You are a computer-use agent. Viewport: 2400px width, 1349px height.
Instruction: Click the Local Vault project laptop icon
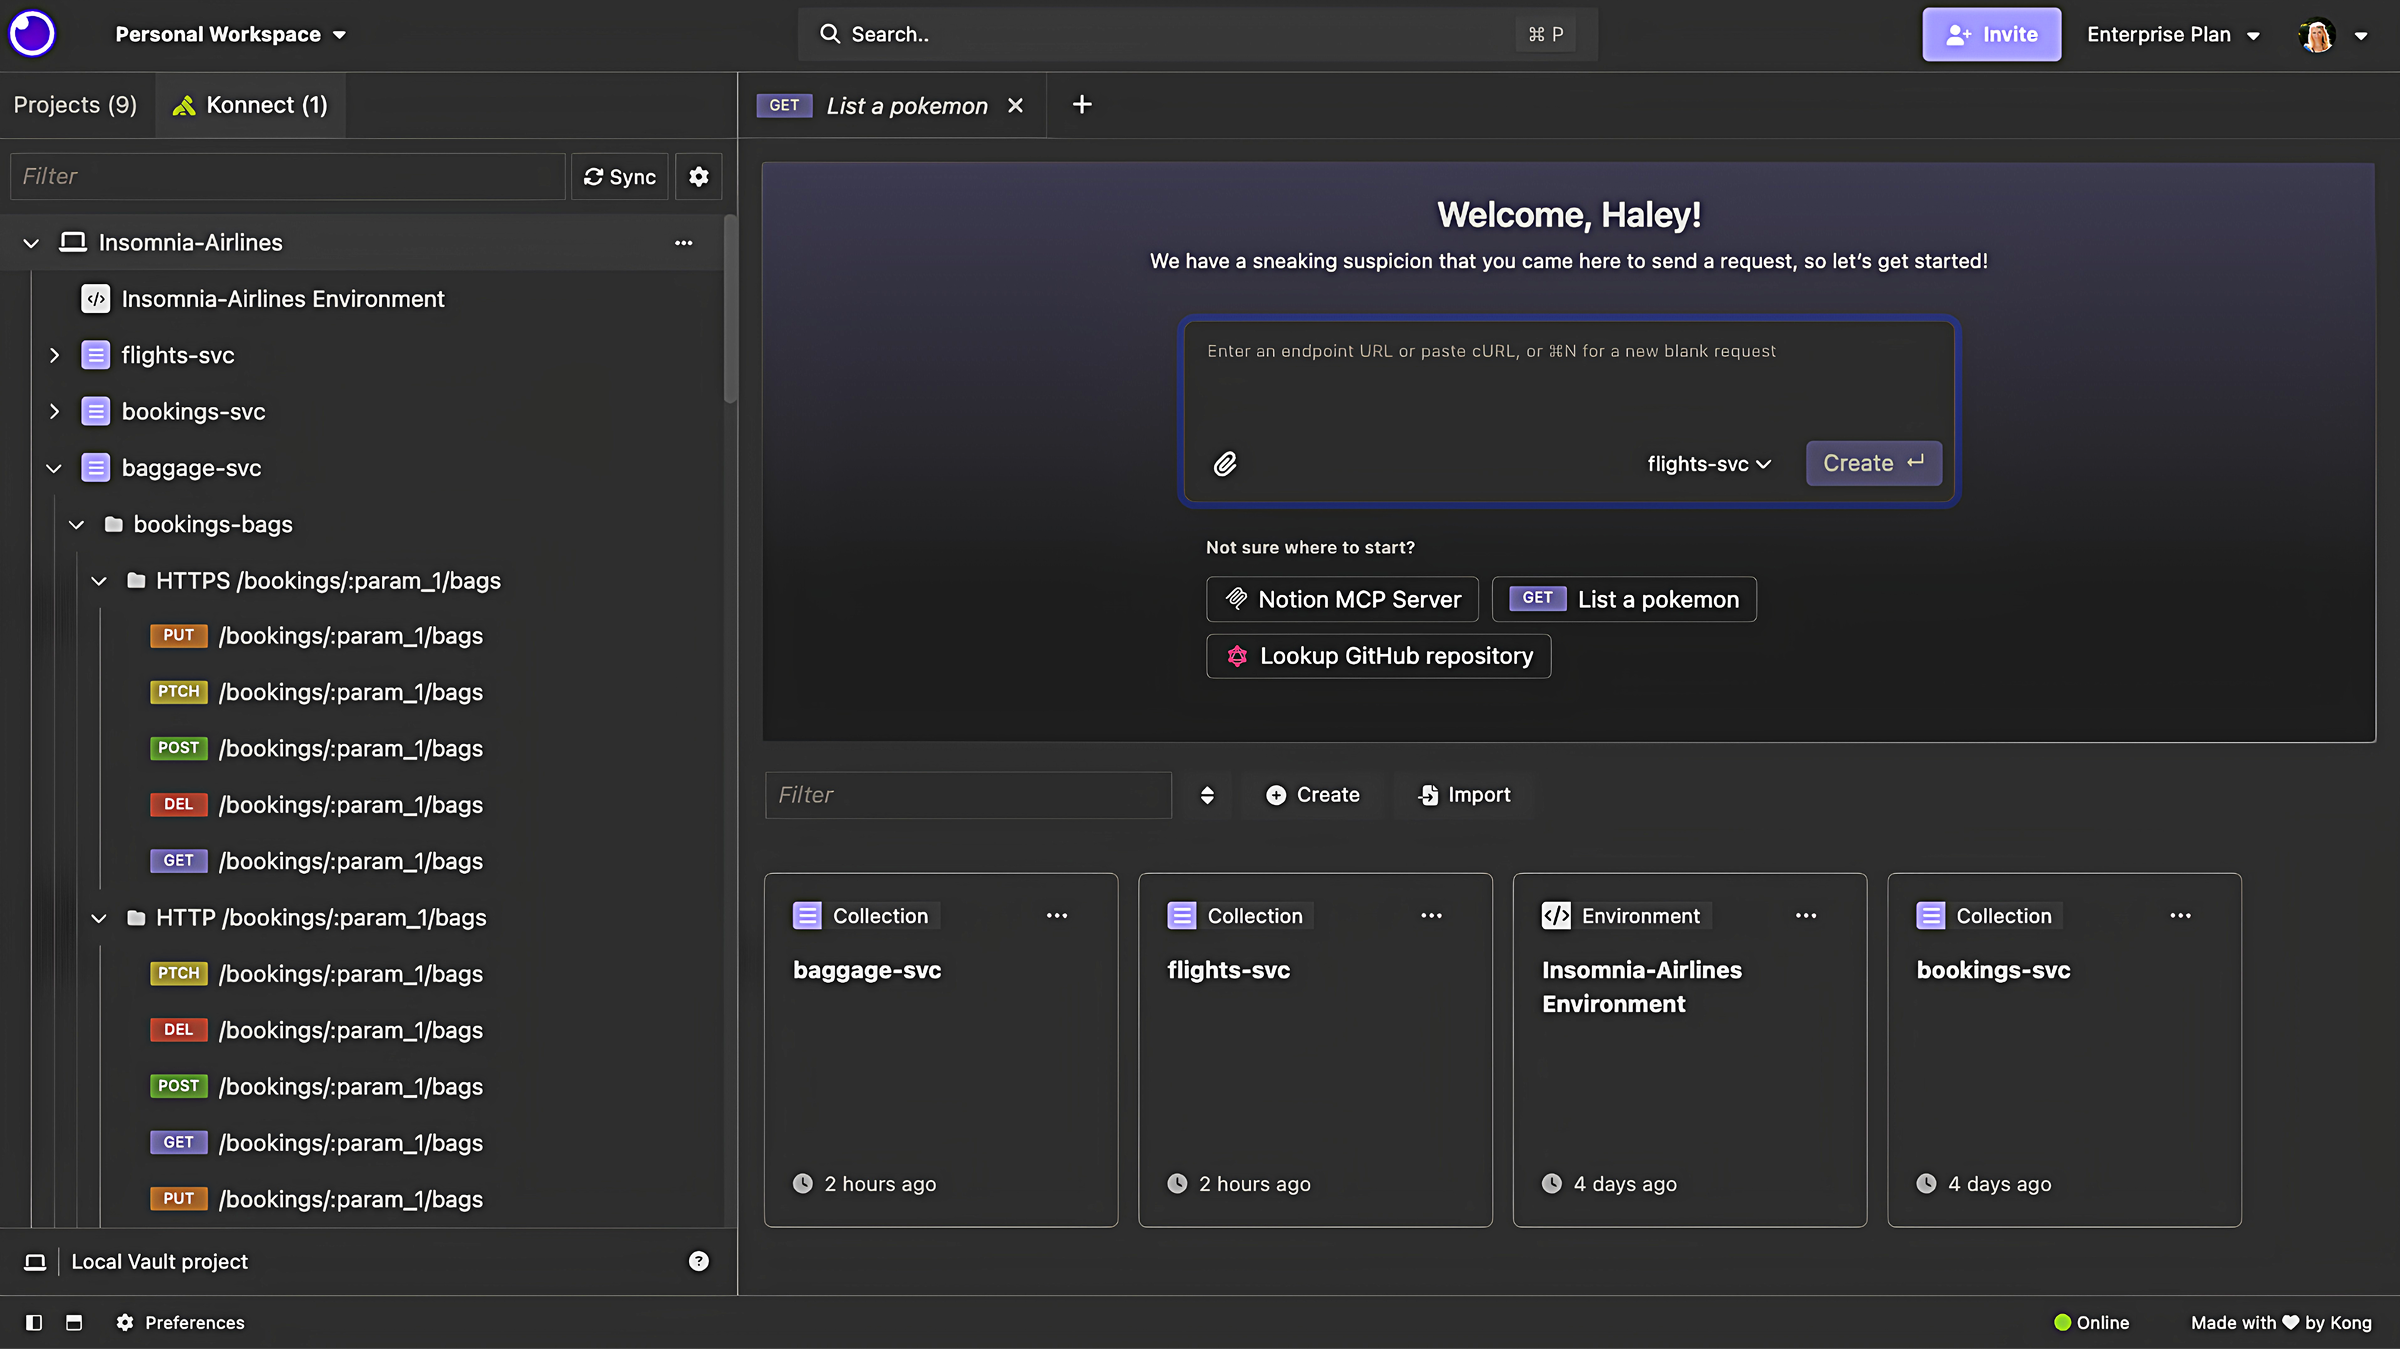point(35,1262)
